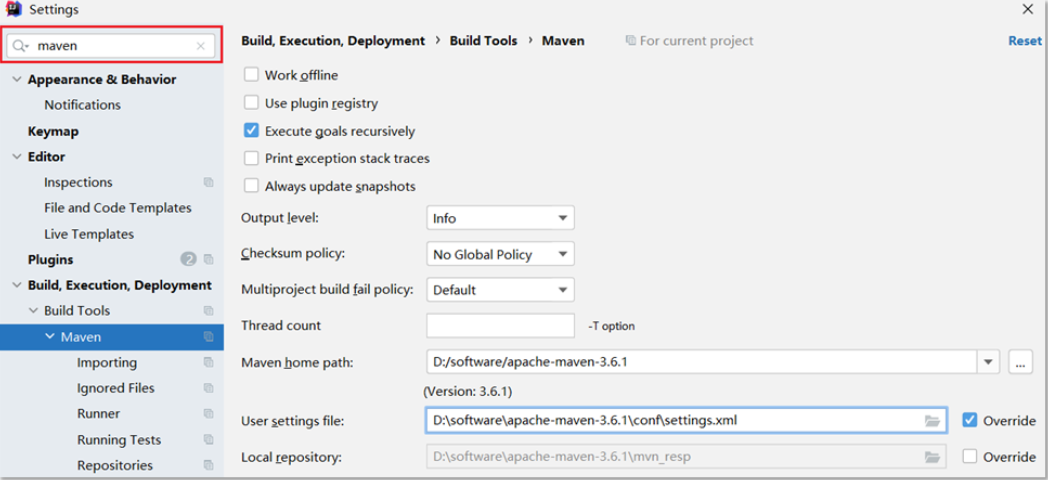
Task: Click project-level icon beside Repositories
Action: pyautogui.click(x=208, y=466)
